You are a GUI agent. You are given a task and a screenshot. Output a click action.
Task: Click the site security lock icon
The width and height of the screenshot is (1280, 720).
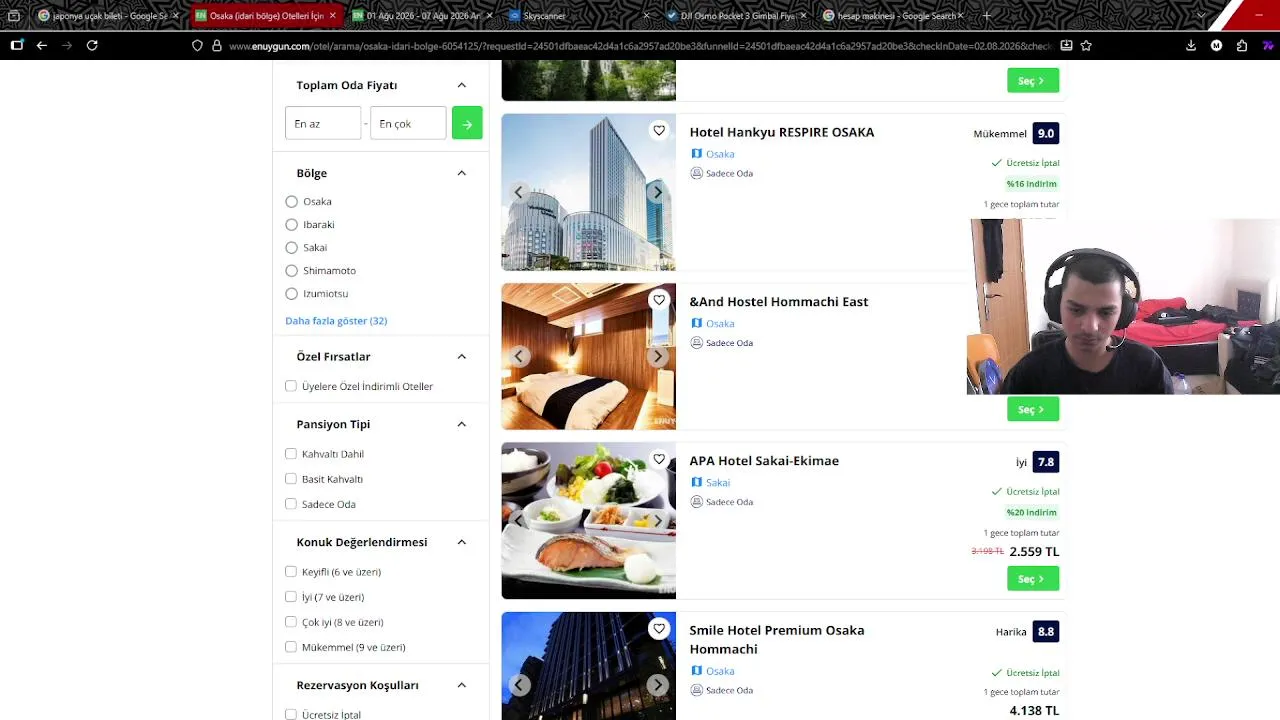[x=217, y=45]
